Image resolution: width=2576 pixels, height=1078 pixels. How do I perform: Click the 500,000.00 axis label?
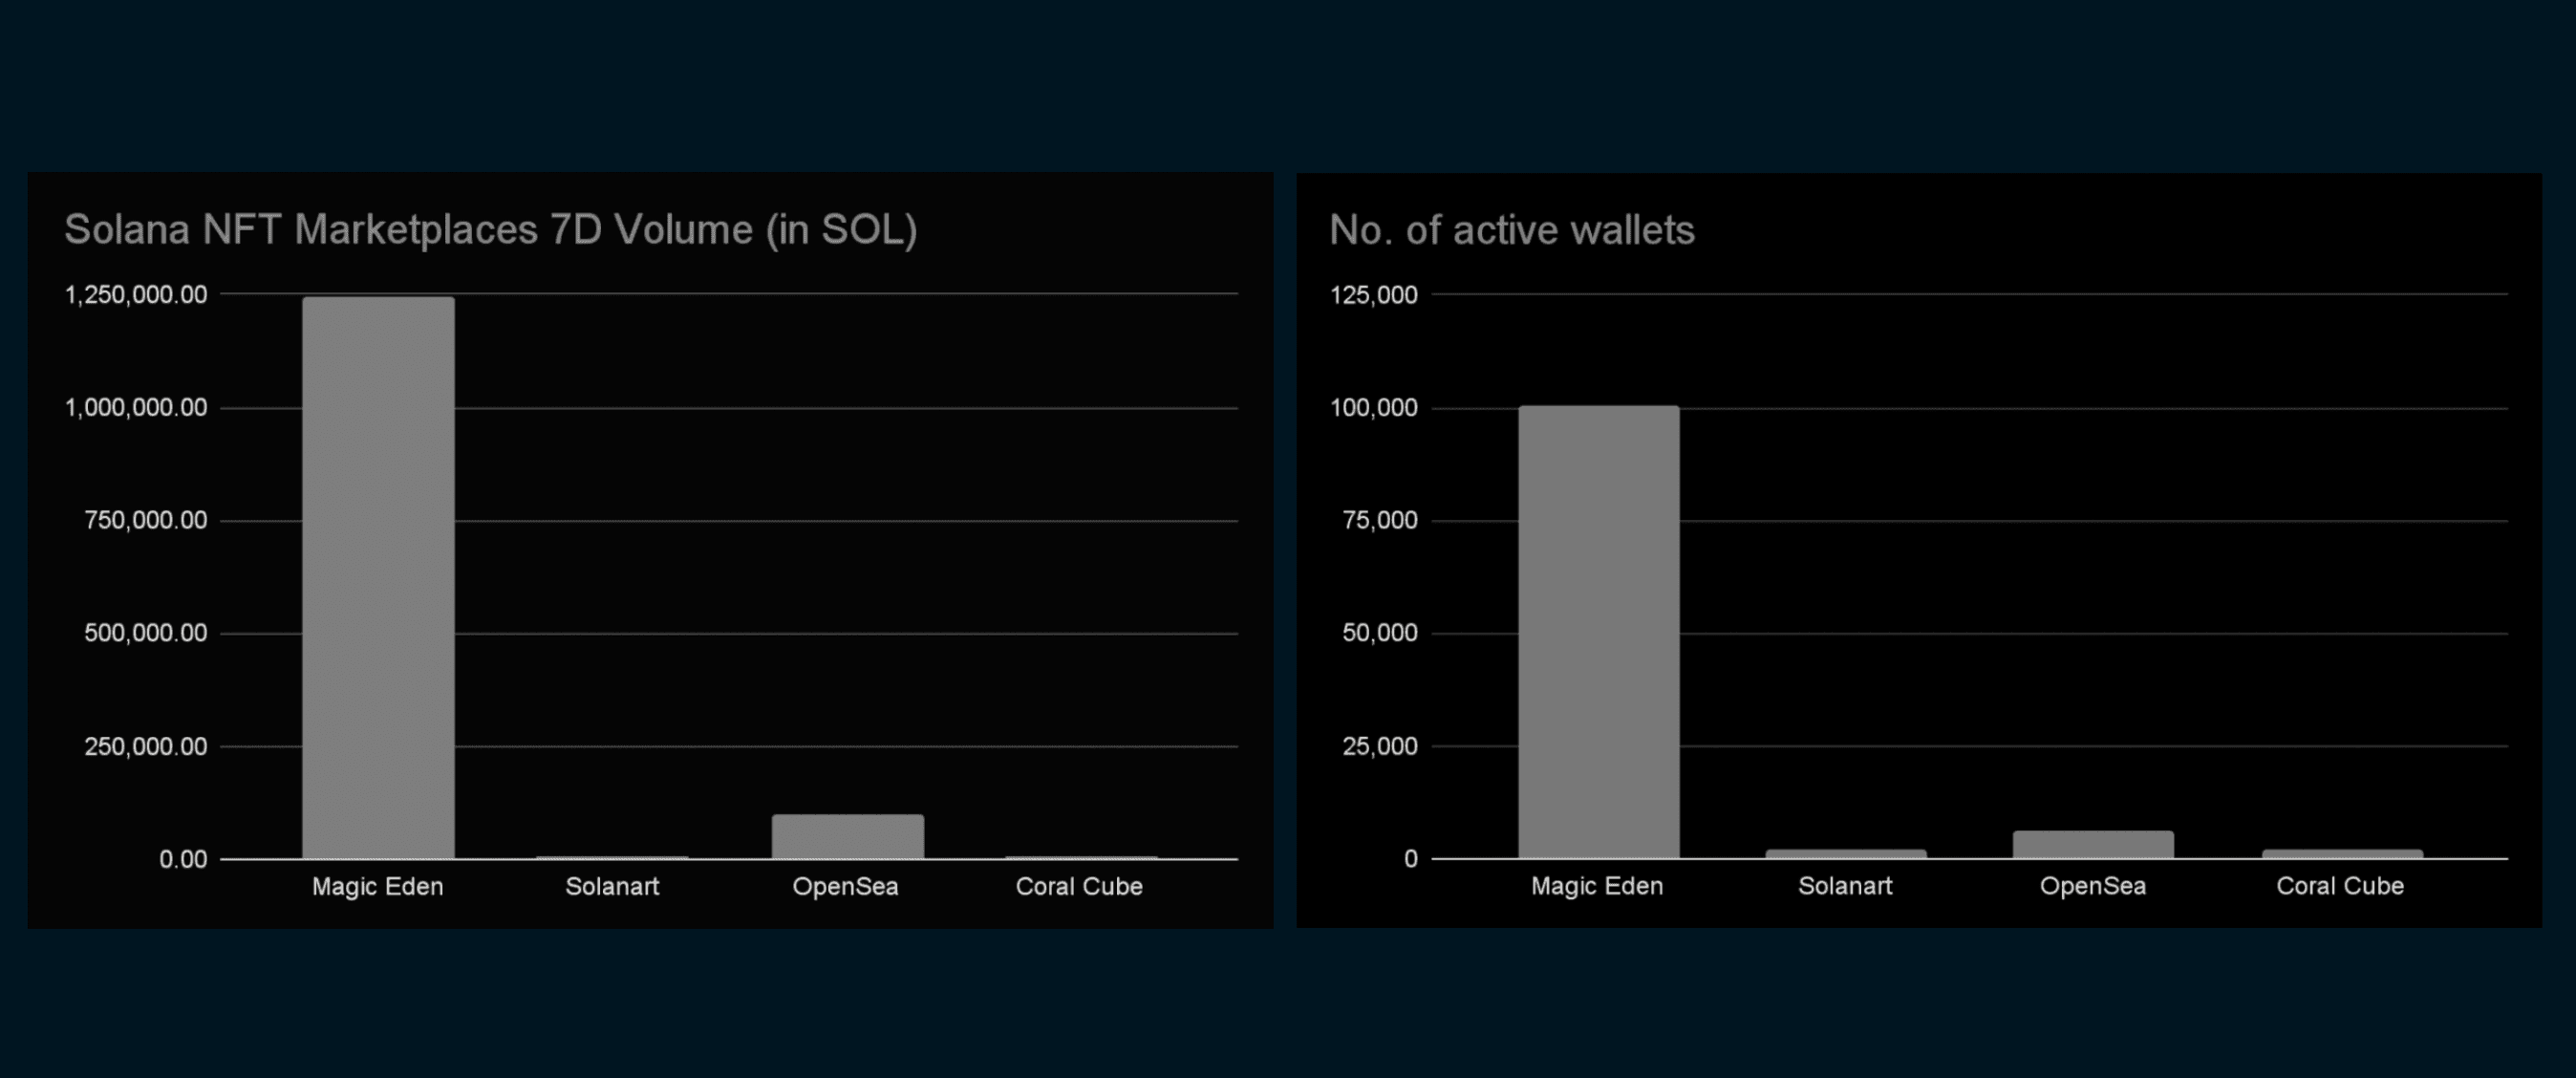(146, 633)
